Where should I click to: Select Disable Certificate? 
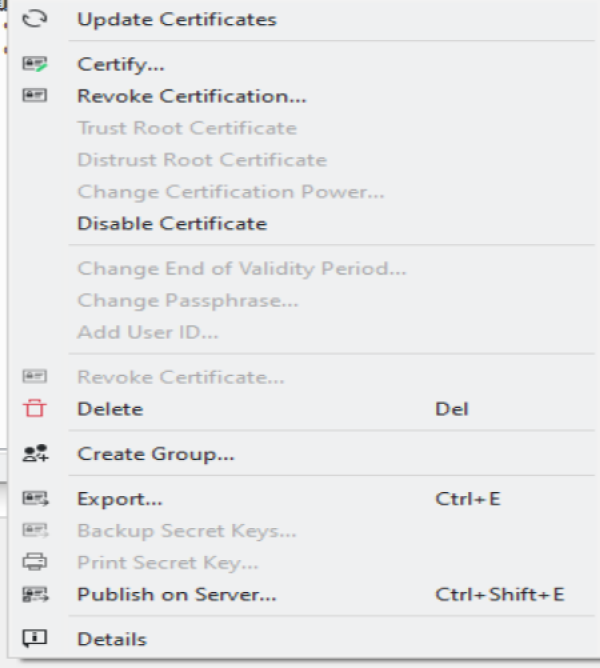[172, 224]
